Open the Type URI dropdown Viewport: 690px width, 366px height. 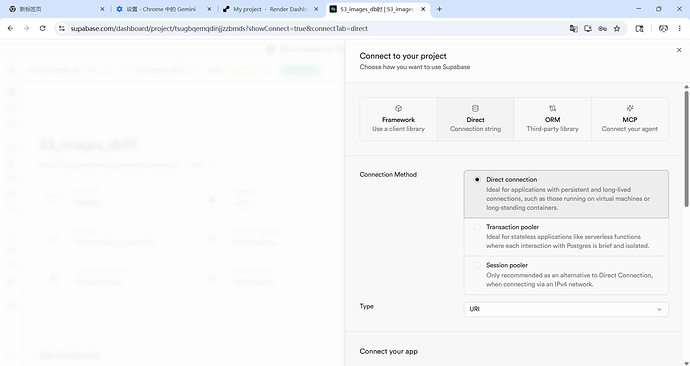coord(566,309)
